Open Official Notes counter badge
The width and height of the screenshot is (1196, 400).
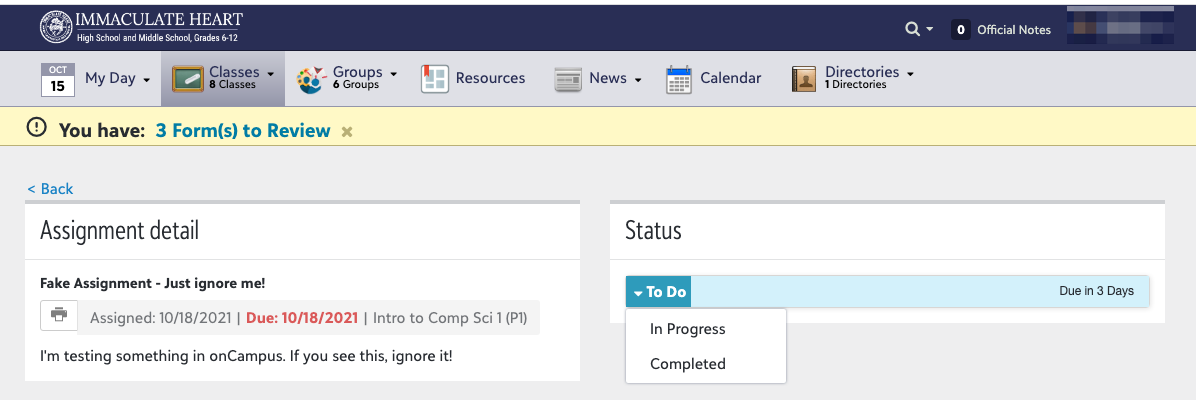[960, 30]
